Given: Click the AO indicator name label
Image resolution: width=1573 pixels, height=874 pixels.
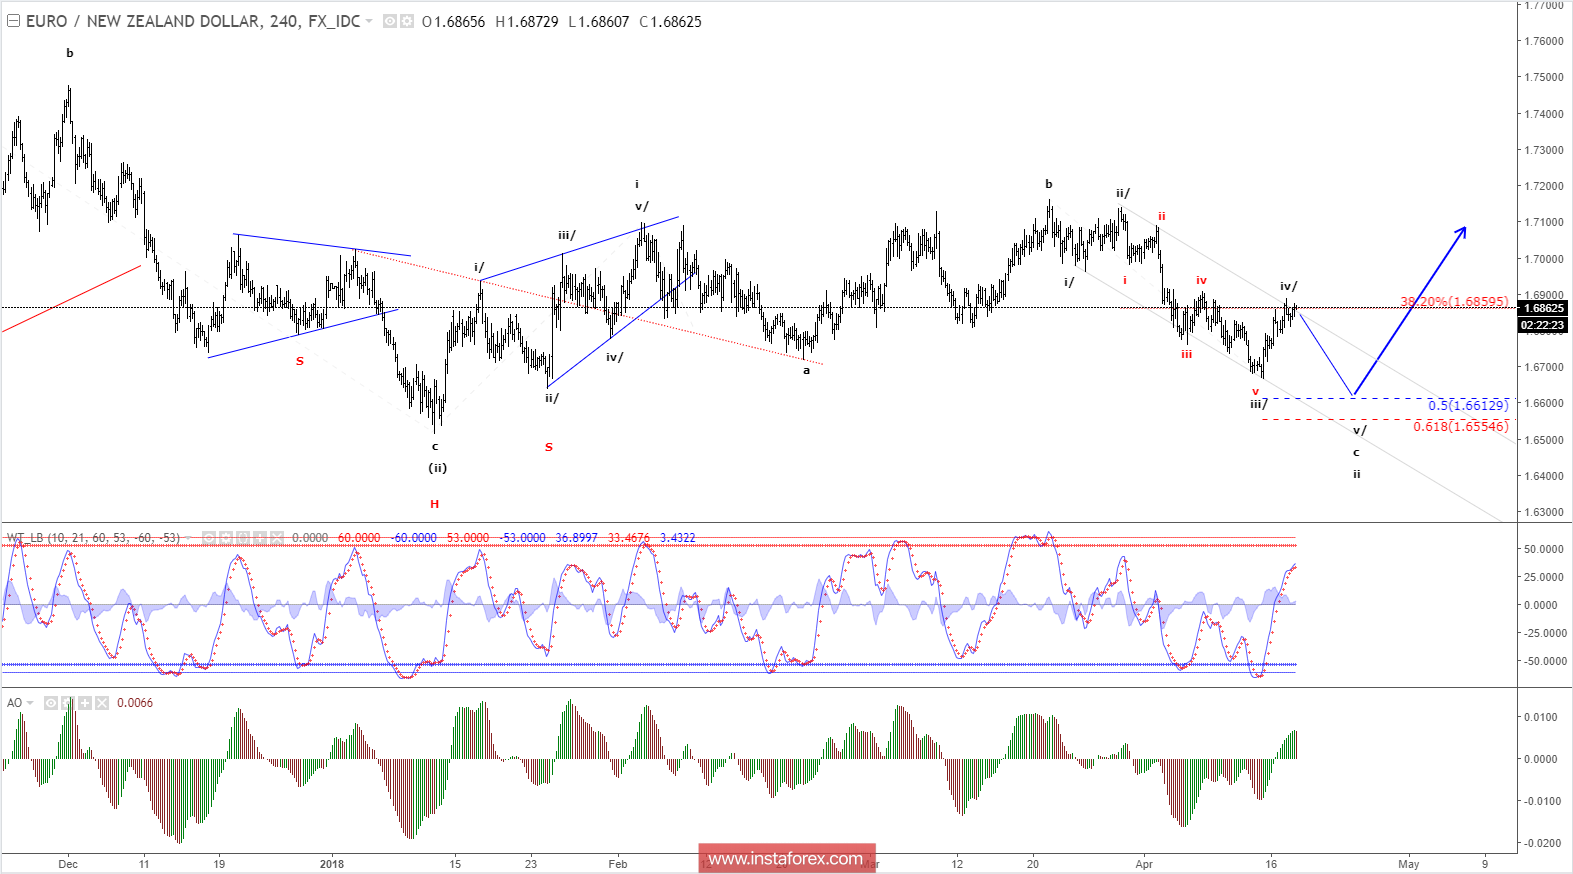Looking at the screenshot, I should 14,703.
